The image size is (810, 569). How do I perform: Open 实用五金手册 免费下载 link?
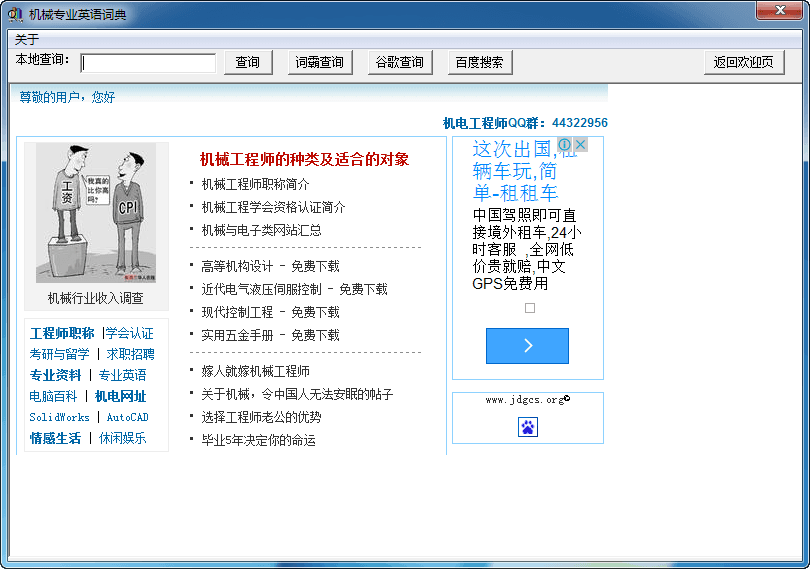point(270,335)
